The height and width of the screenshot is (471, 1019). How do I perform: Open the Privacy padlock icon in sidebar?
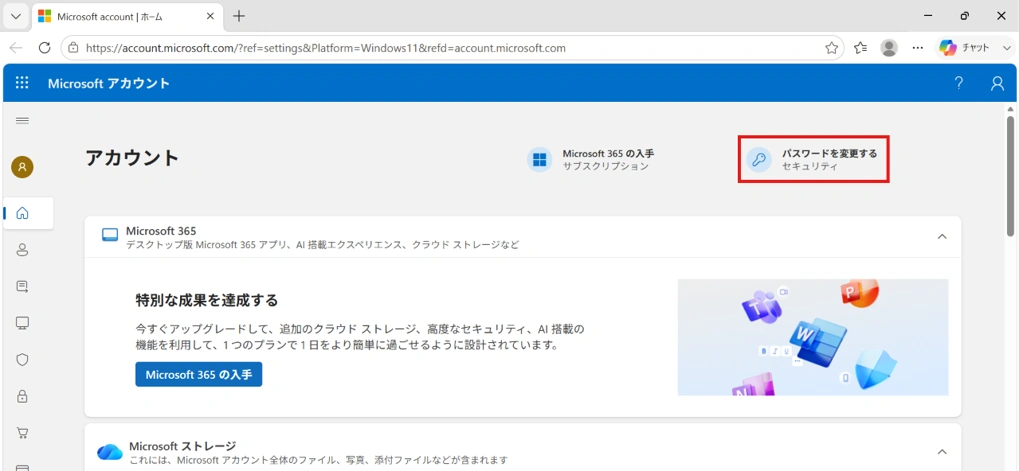(22, 396)
